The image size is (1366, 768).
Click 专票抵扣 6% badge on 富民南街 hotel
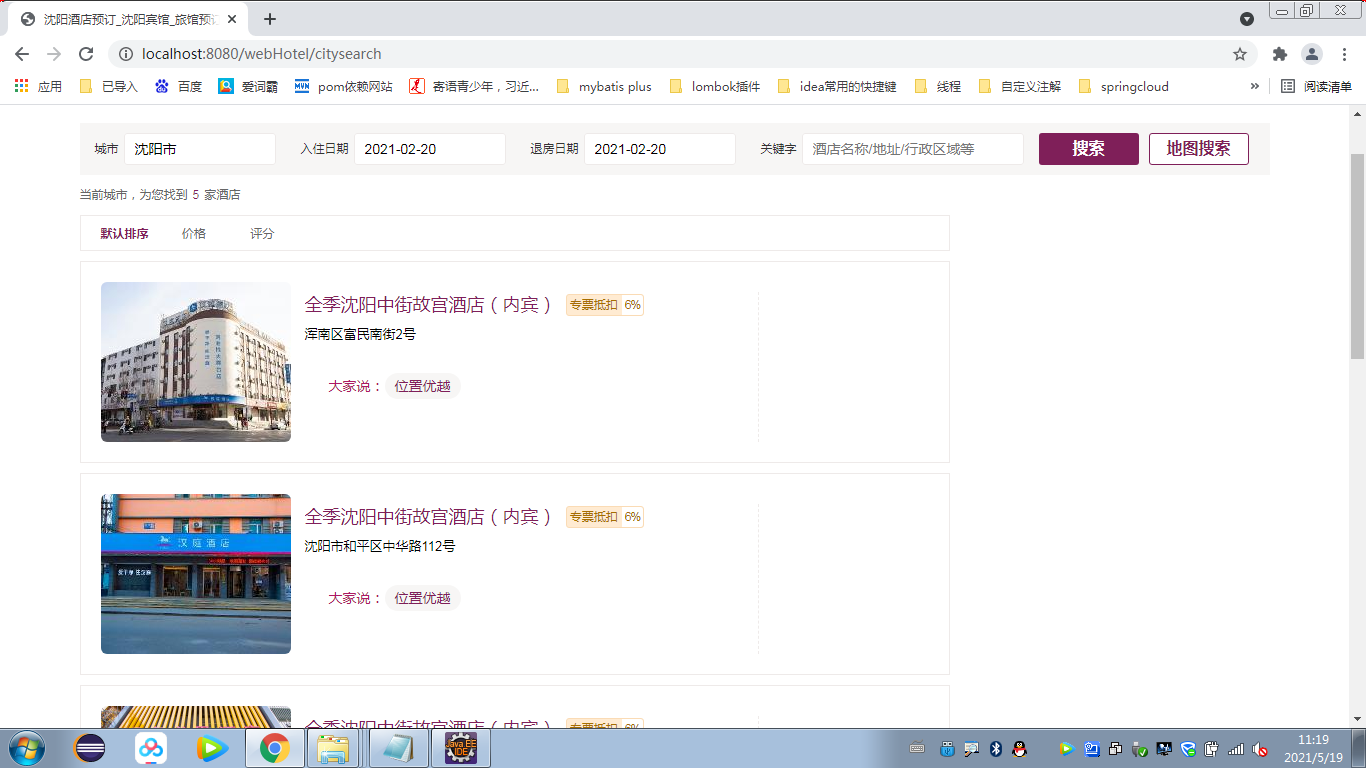click(x=605, y=305)
